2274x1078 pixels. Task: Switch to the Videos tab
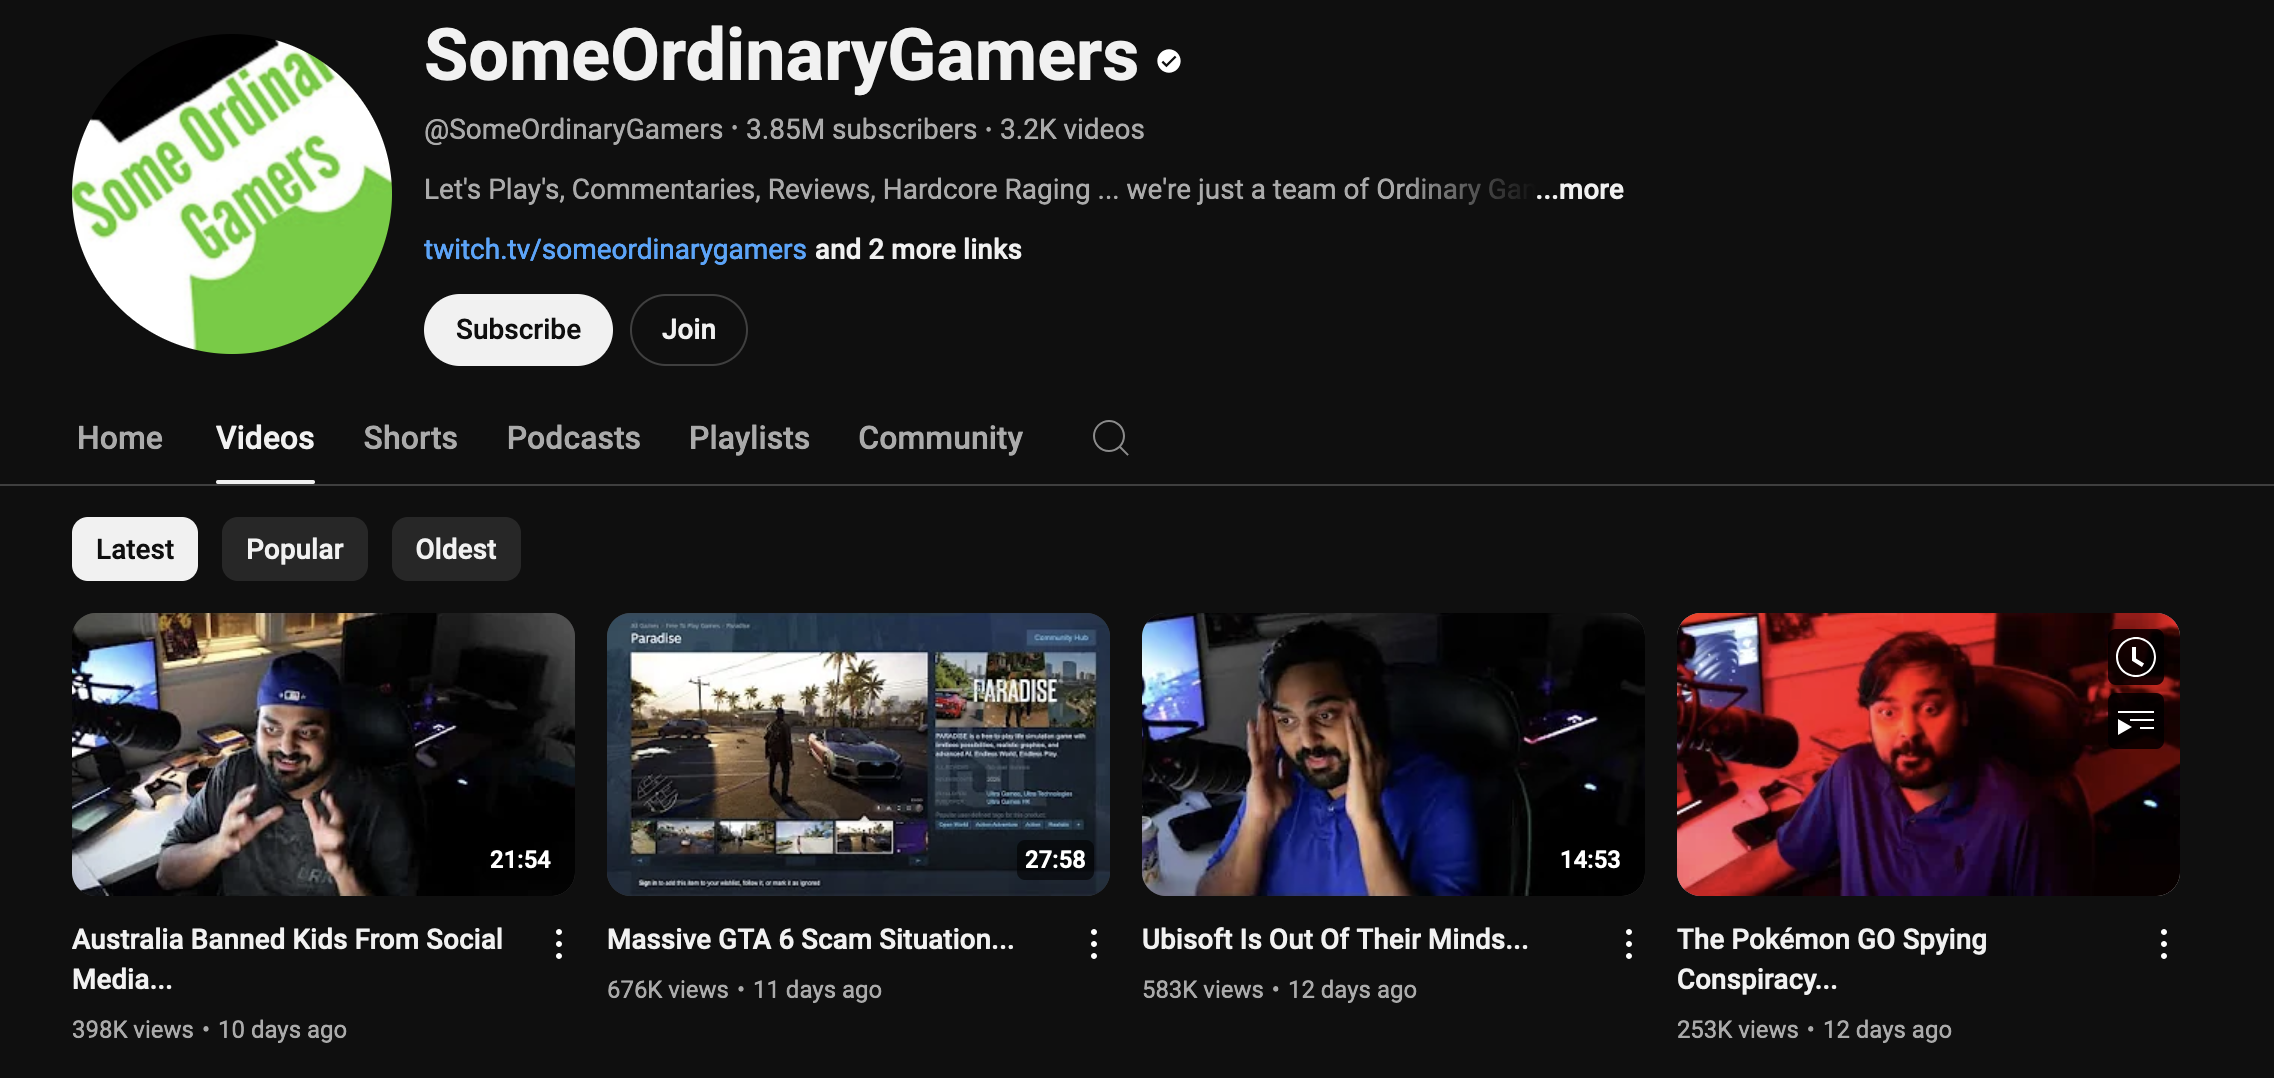click(265, 438)
